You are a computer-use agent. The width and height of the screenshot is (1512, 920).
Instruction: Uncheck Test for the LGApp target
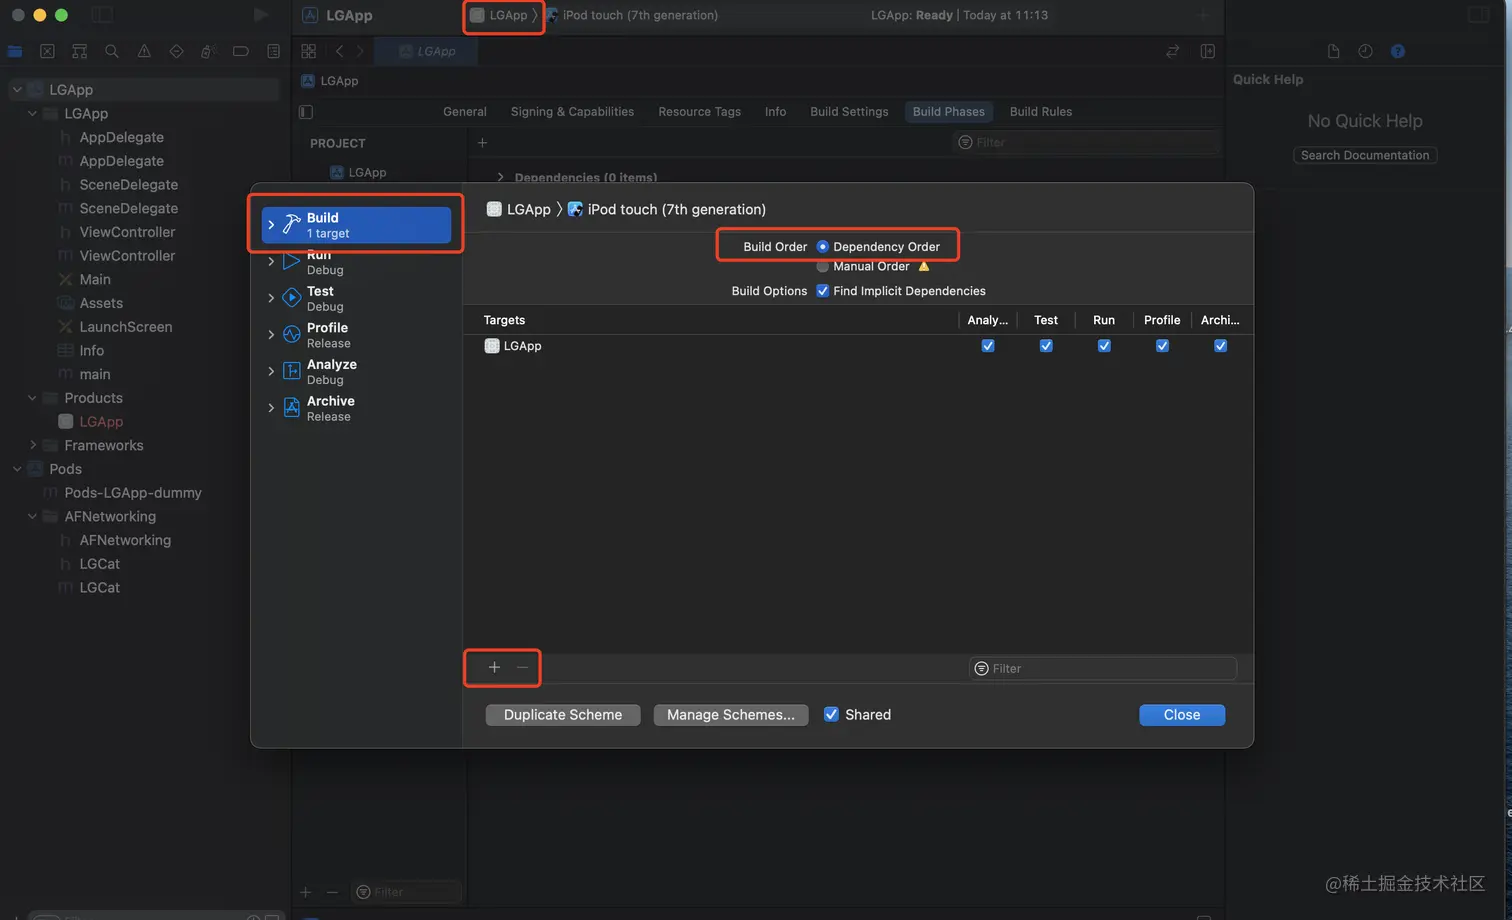click(x=1046, y=346)
